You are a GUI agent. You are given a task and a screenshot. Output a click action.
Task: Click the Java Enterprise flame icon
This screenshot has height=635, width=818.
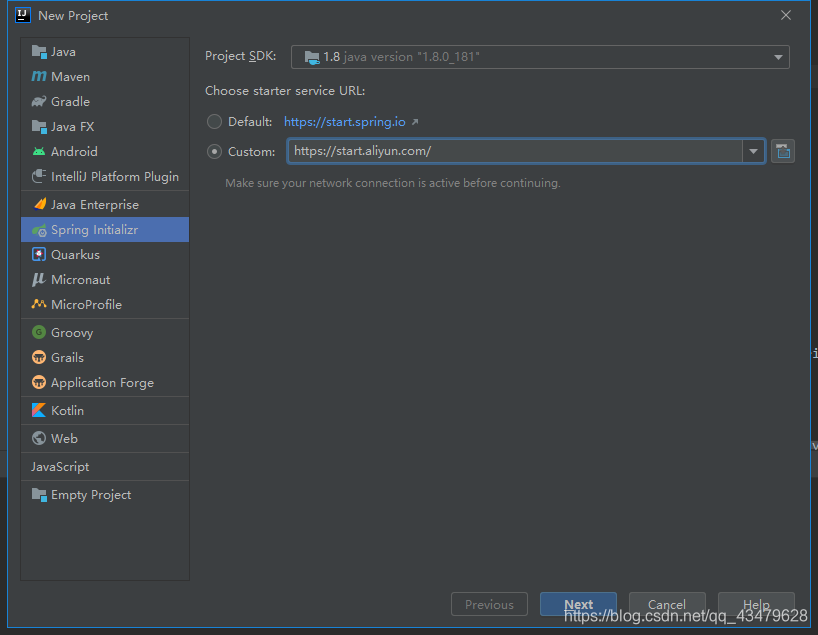pos(39,205)
